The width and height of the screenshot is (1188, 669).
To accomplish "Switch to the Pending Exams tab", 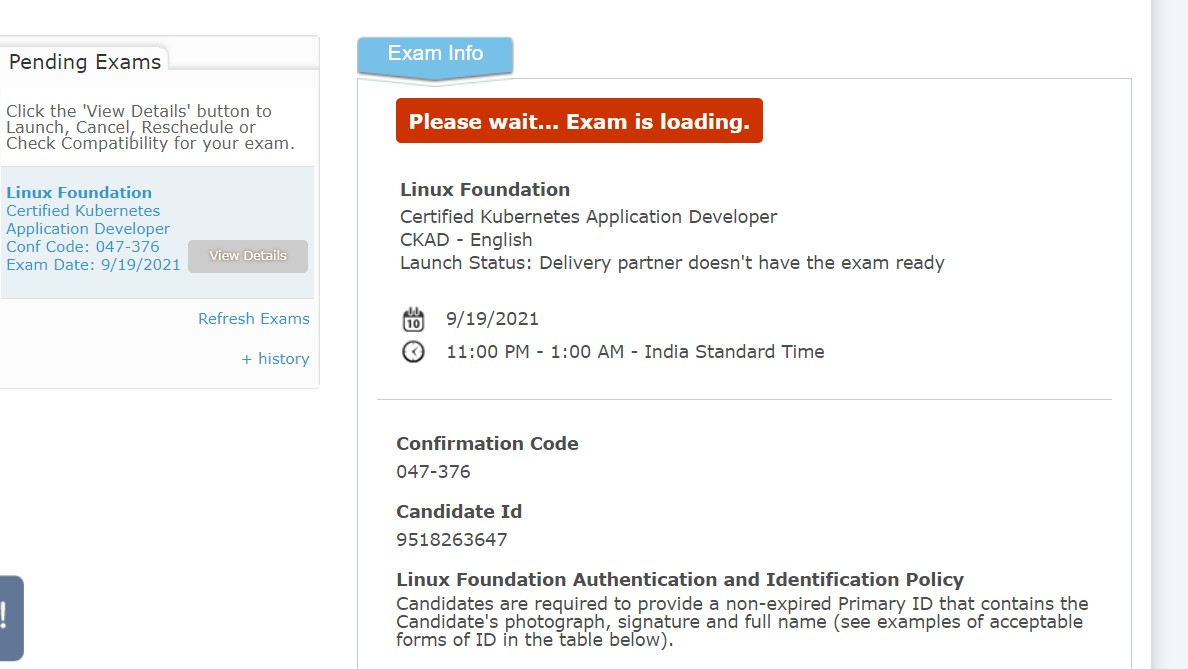I will pyautogui.click(x=85, y=62).
